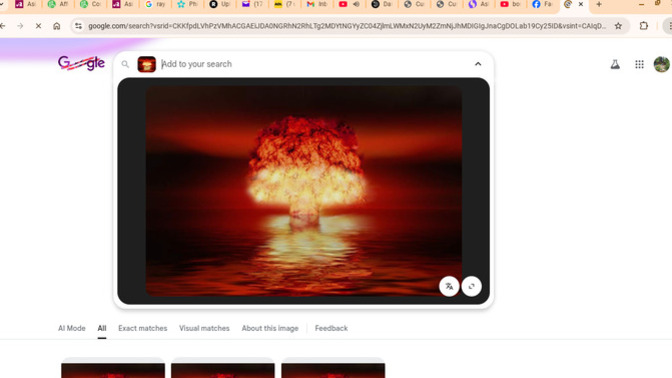Image resolution: width=672 pixels, height=378 pixels.
Task: Open Search Labs flask icon
Action: (x=615, y=64)
